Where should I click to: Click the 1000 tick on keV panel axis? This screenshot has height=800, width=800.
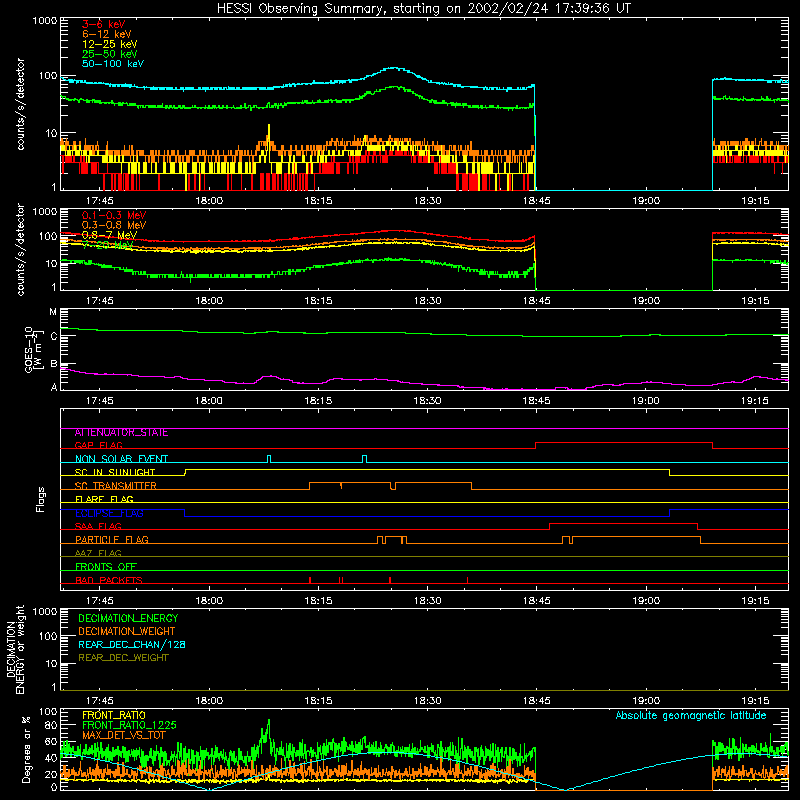[45, 21]
